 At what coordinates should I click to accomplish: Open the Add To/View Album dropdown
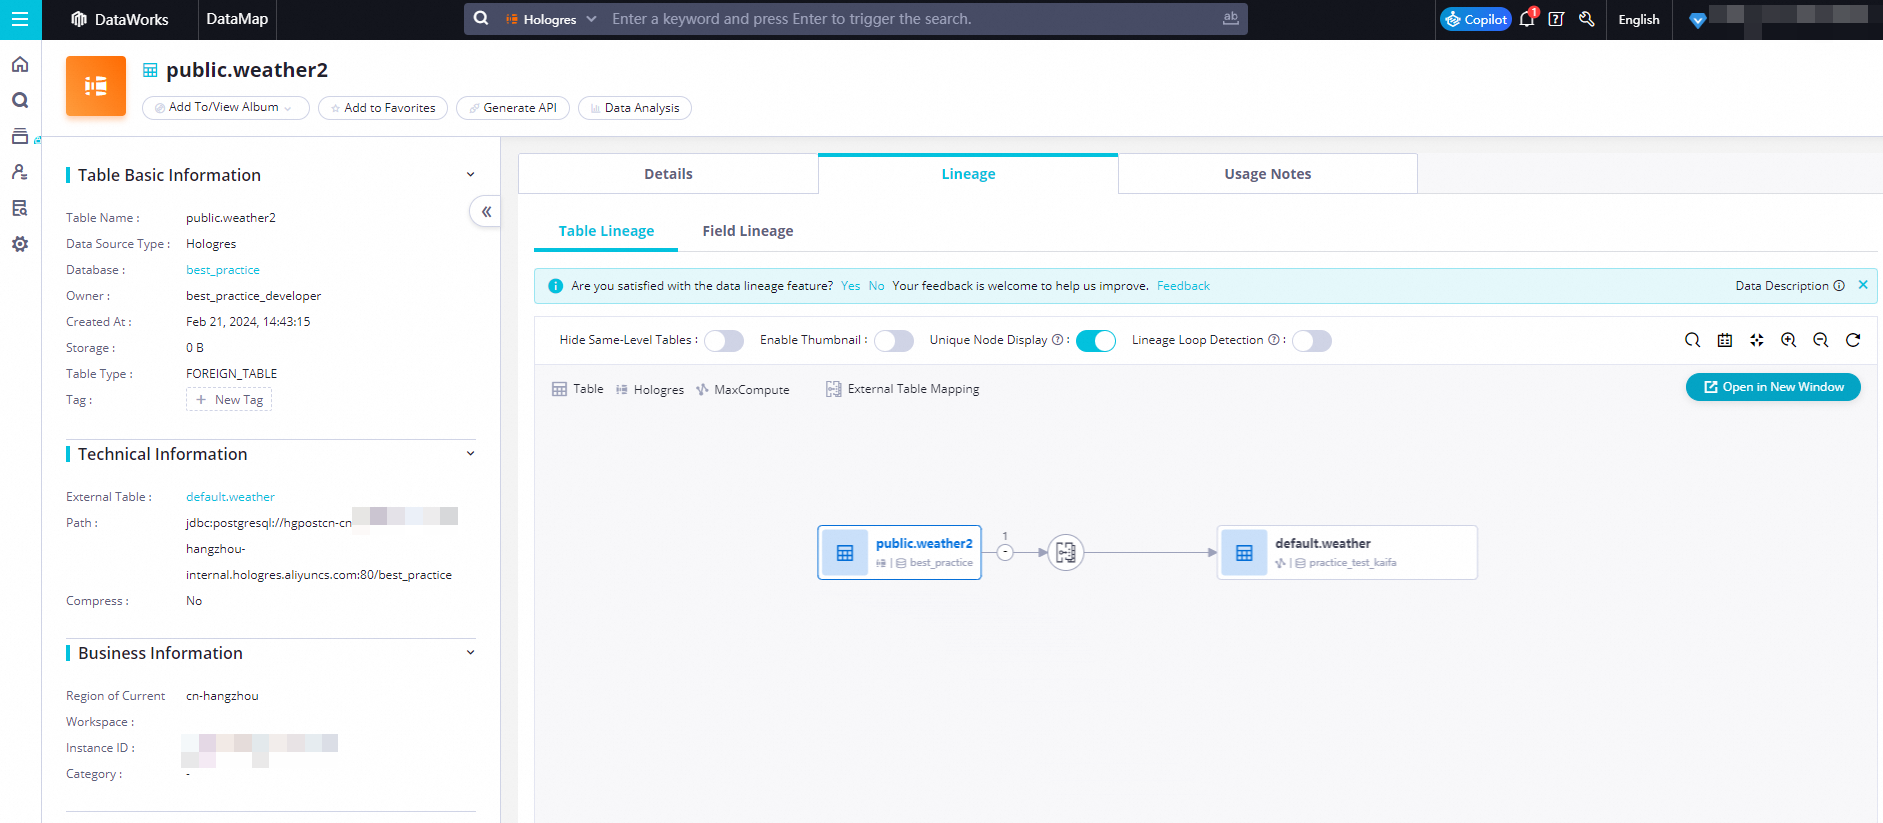(x=225, y=108)
